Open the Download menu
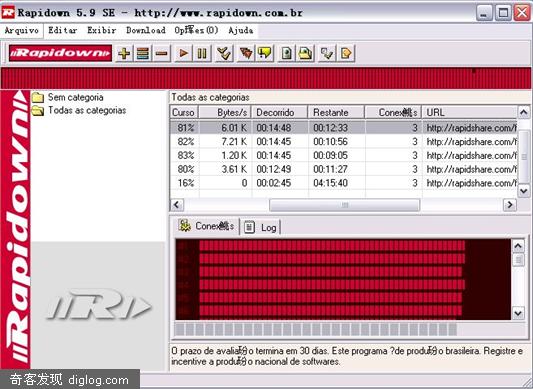 (x=146, y=30)
